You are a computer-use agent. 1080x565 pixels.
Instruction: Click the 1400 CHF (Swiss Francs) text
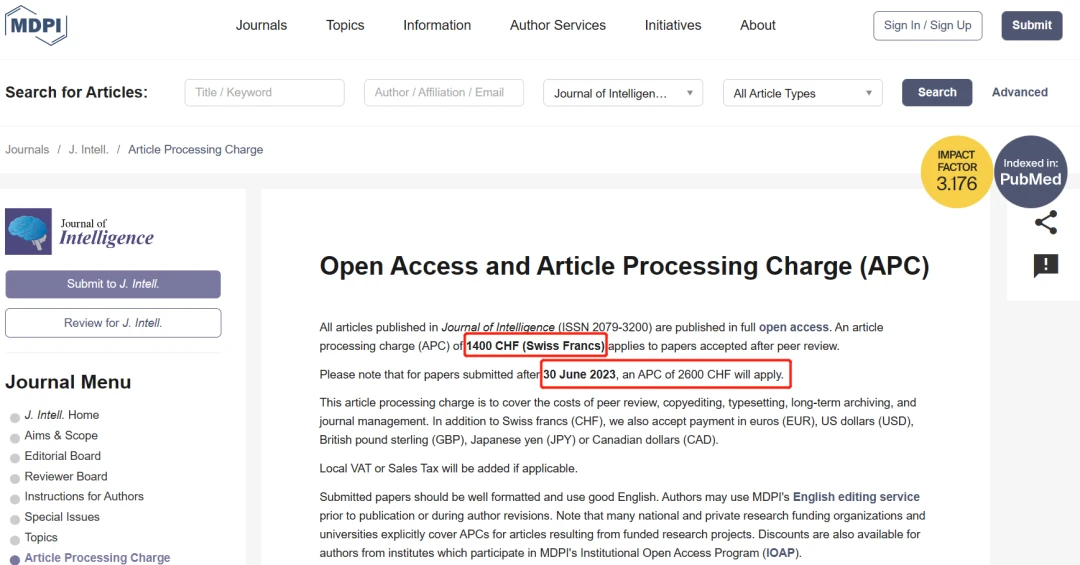[535, 346]
